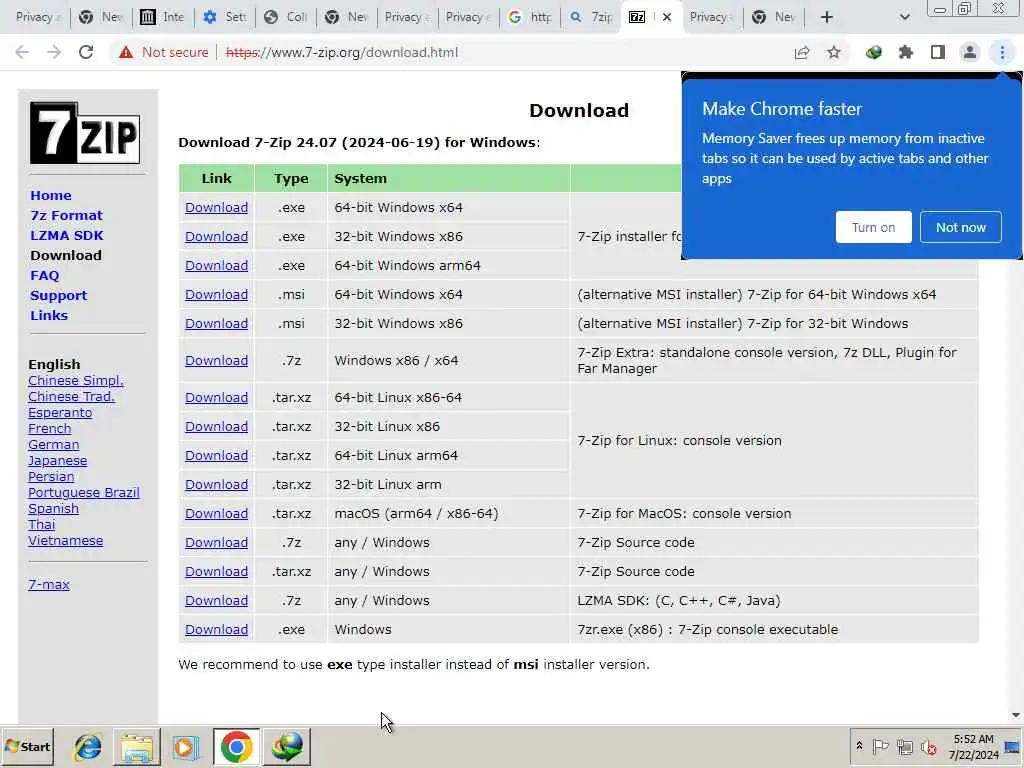Show hidden system tray icons
The image size is (1024, 768).
(x=859, y=746)
